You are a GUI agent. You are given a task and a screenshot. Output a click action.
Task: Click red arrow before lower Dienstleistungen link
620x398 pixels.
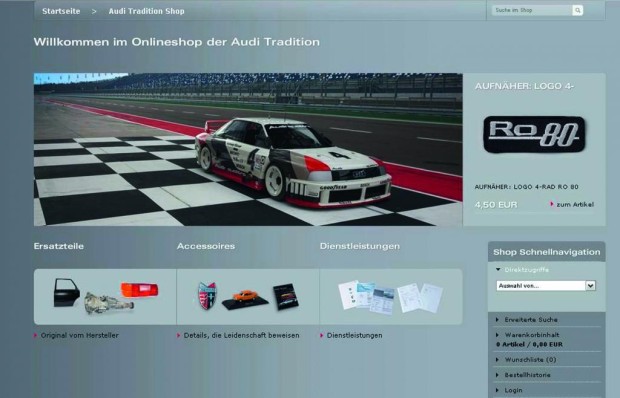click(x=322, y=335)
